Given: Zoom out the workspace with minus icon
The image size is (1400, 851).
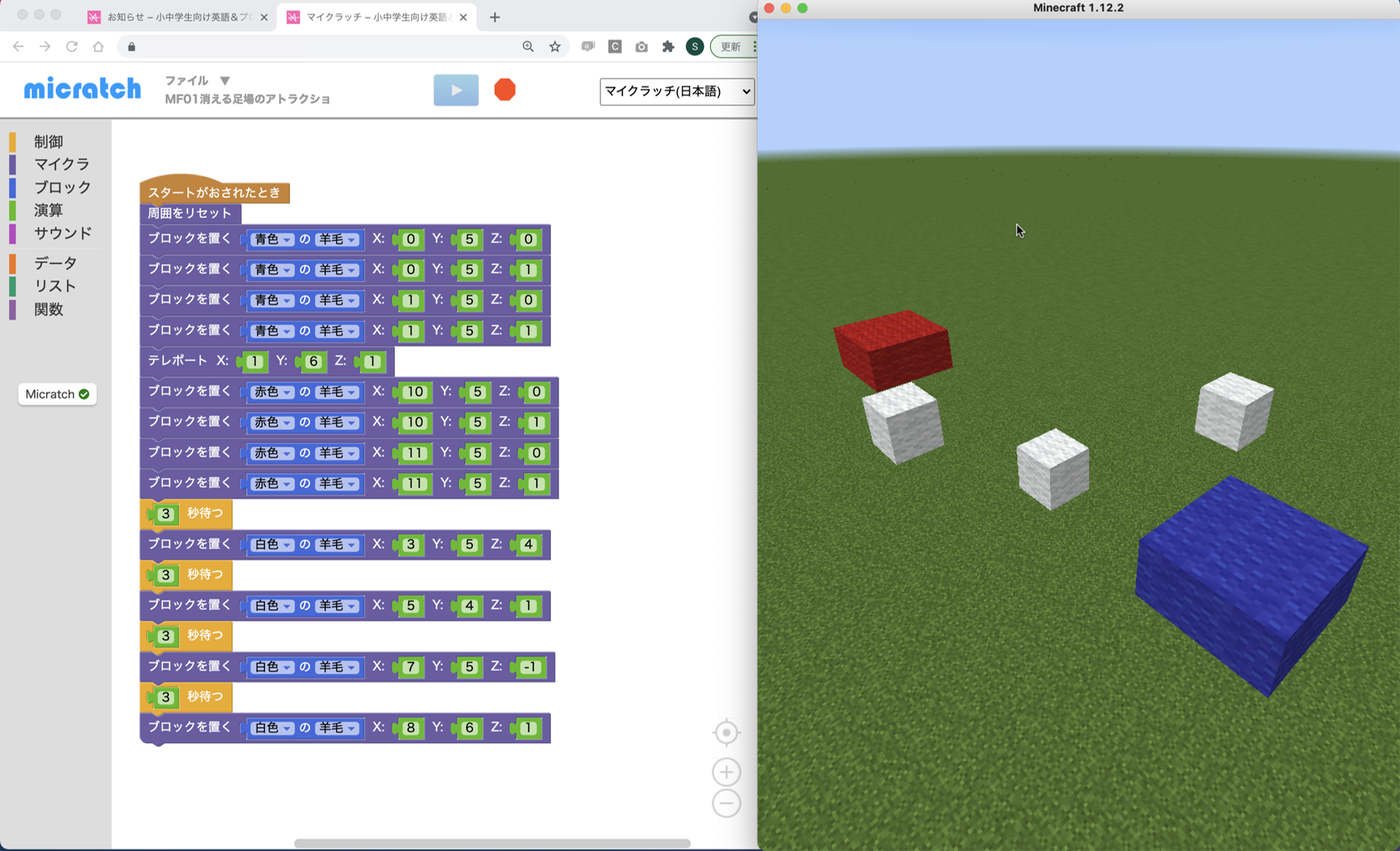Looking at the screenshot, I should [727, 803].
